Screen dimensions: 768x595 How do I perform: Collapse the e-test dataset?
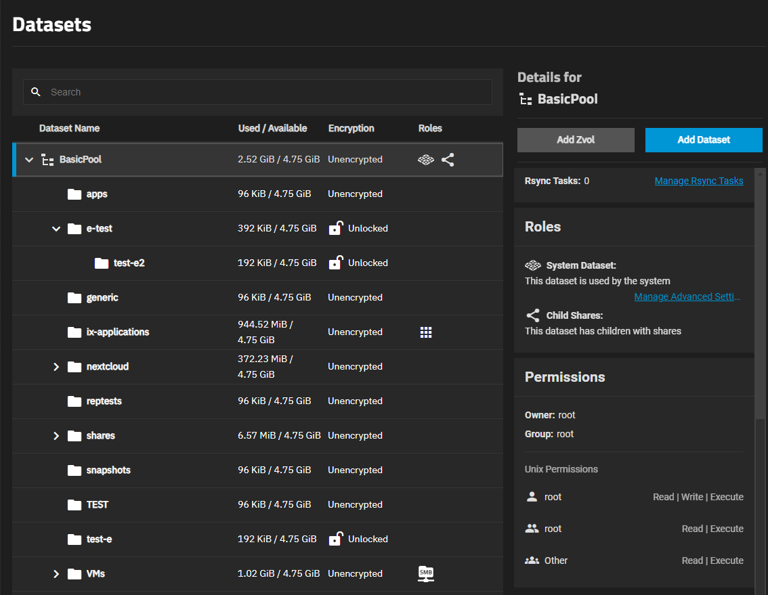click(56, 229)
